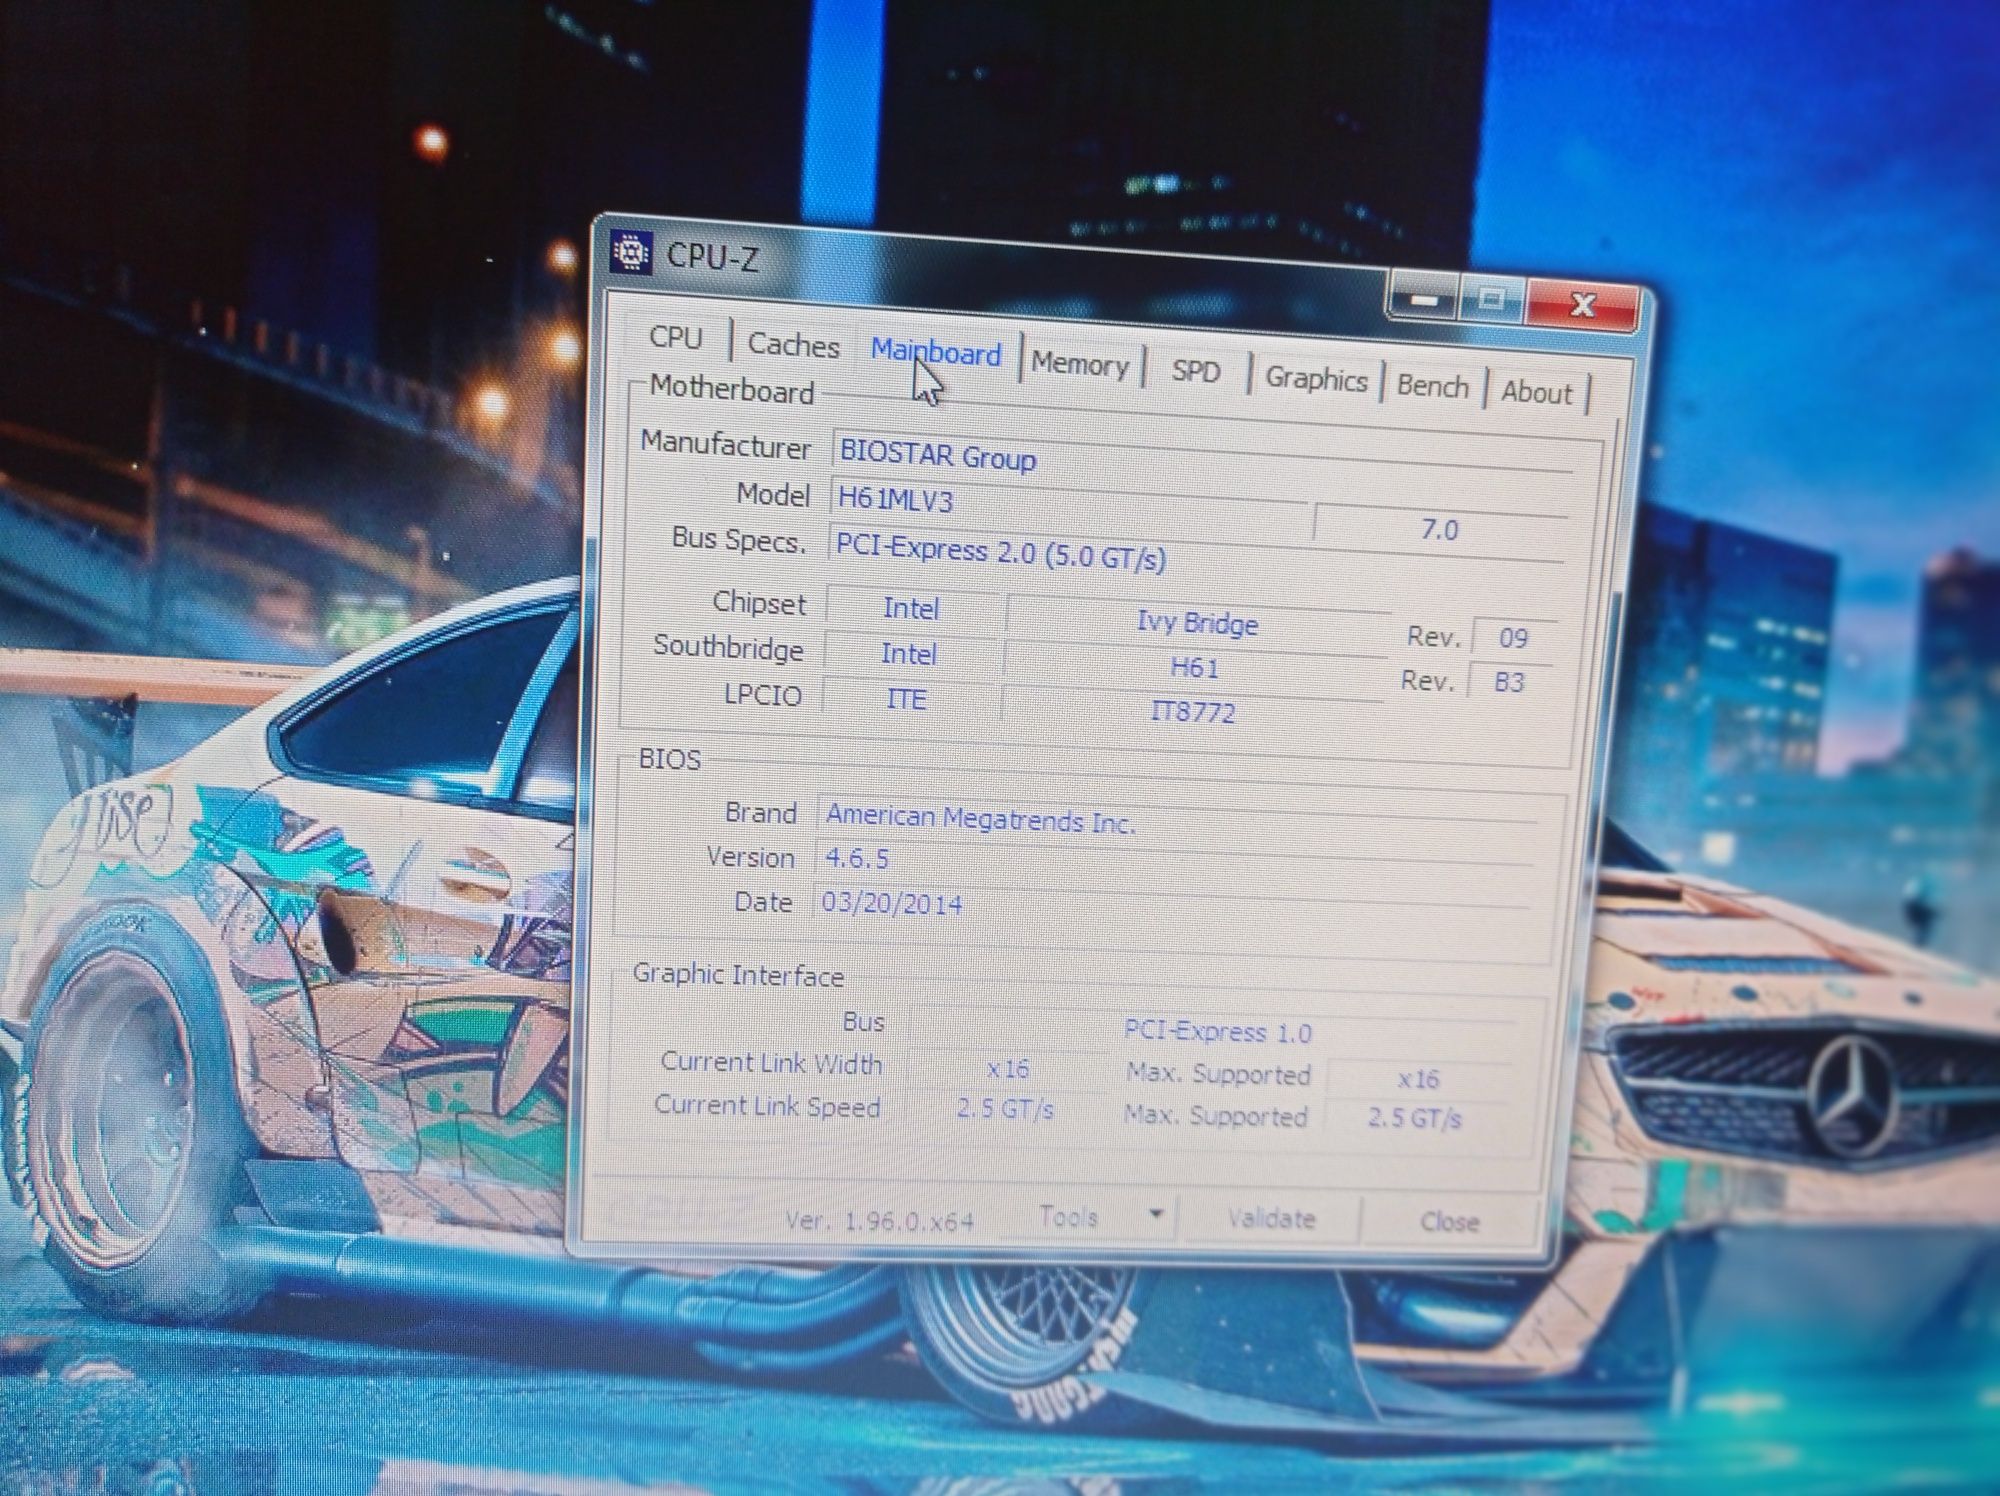Click the Max. Supported width x16 value
2000x1496 pixels.
1419,1079
